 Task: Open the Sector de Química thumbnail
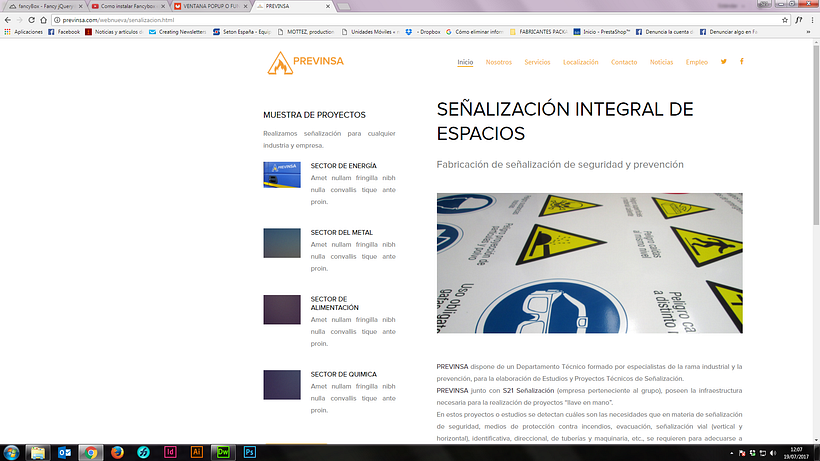click(x=282, y=385)
